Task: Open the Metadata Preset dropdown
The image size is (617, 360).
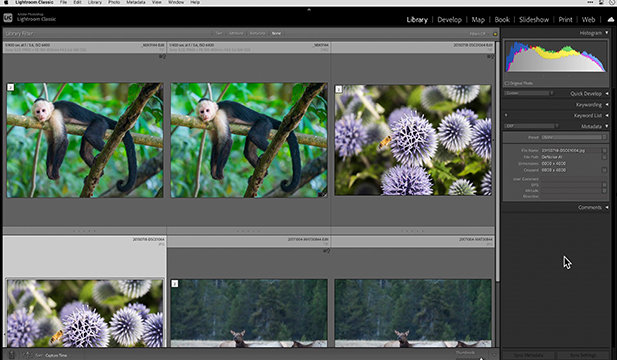Action: click(574, 137)
